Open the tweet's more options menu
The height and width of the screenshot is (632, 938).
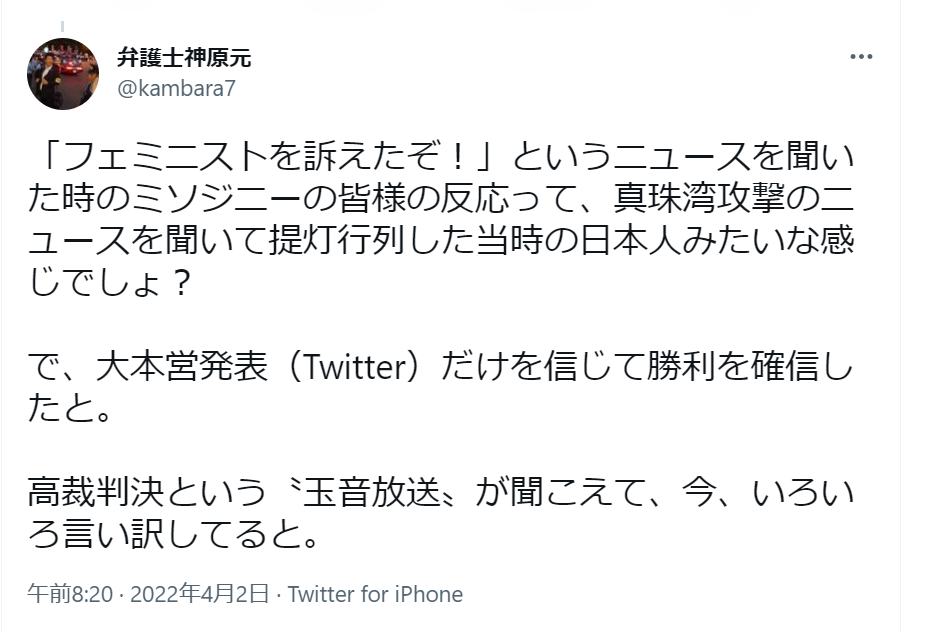(x=861, y=57)
